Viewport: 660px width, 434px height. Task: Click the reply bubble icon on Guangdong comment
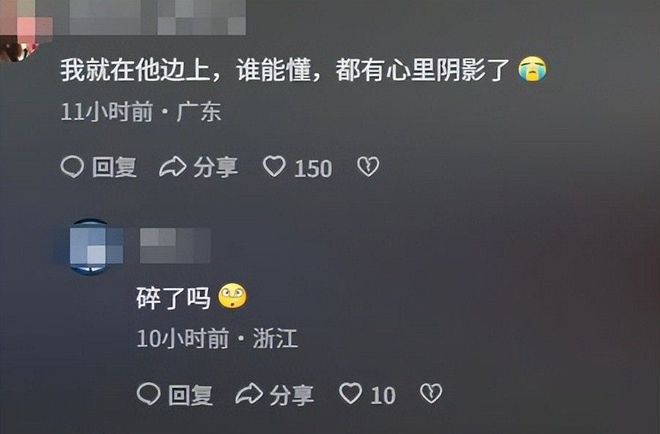[72, 167]
